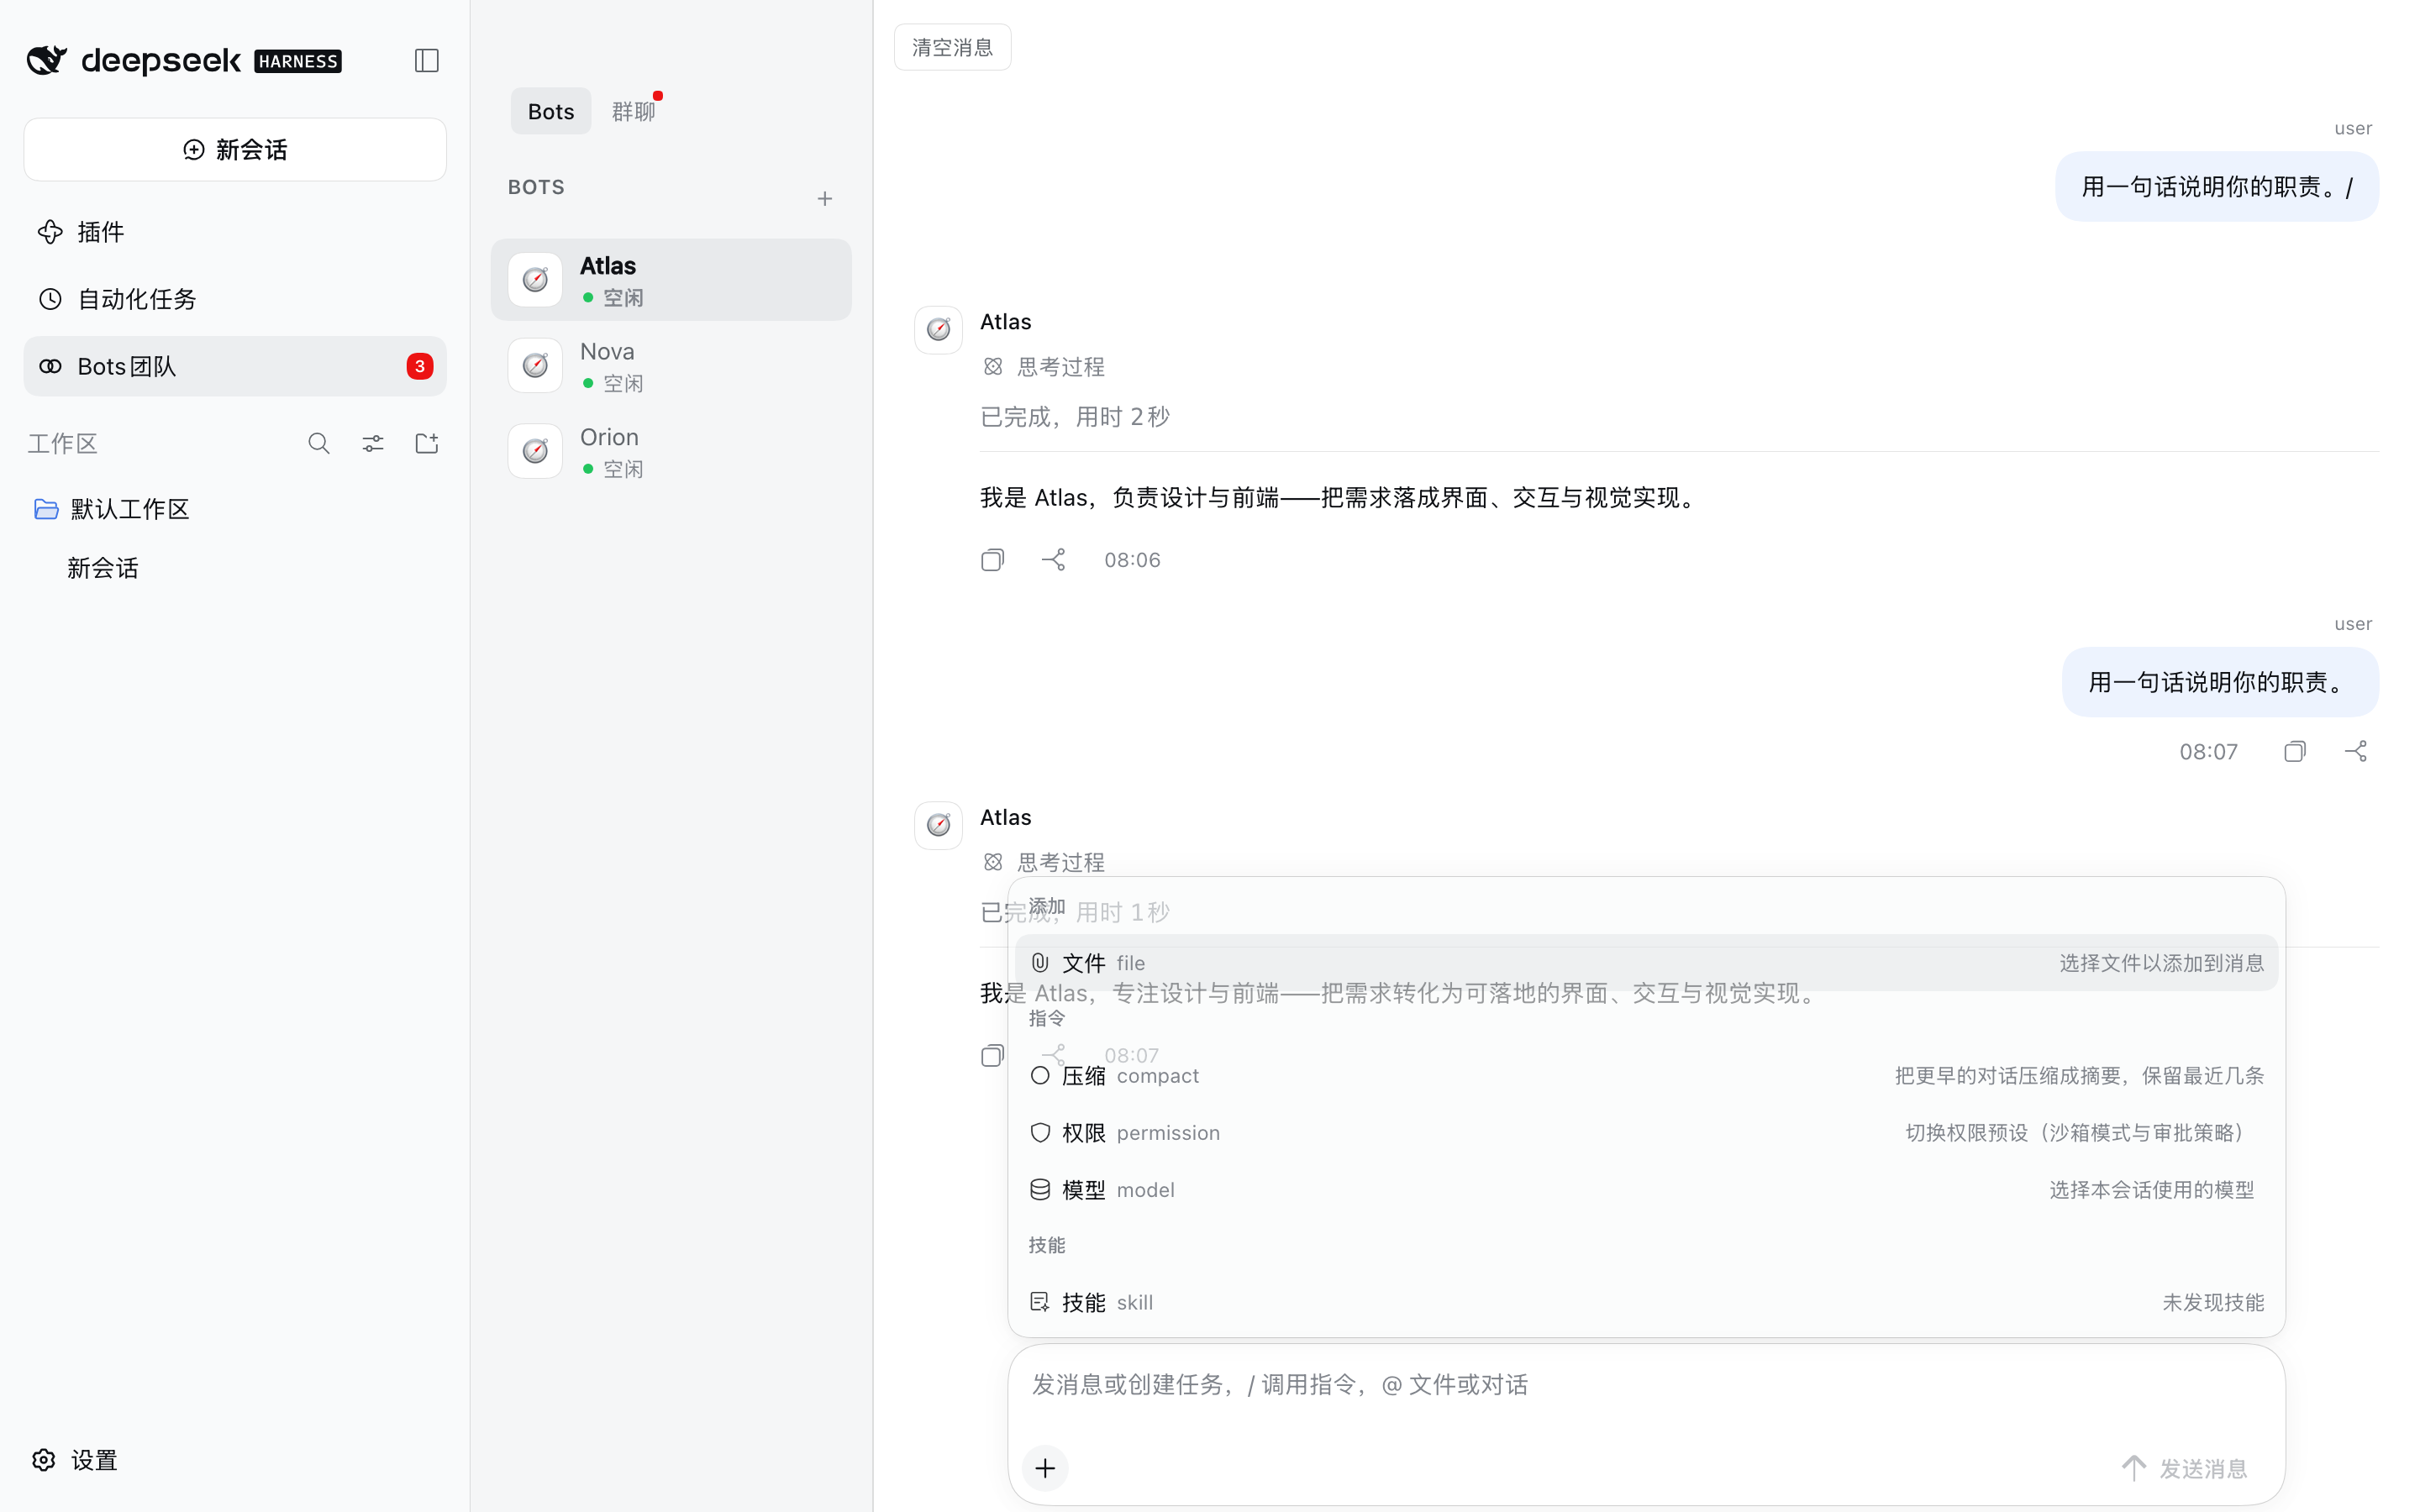Click the first user message bubble ending with slash
2420x1512 pixels.
point(2217,187)
